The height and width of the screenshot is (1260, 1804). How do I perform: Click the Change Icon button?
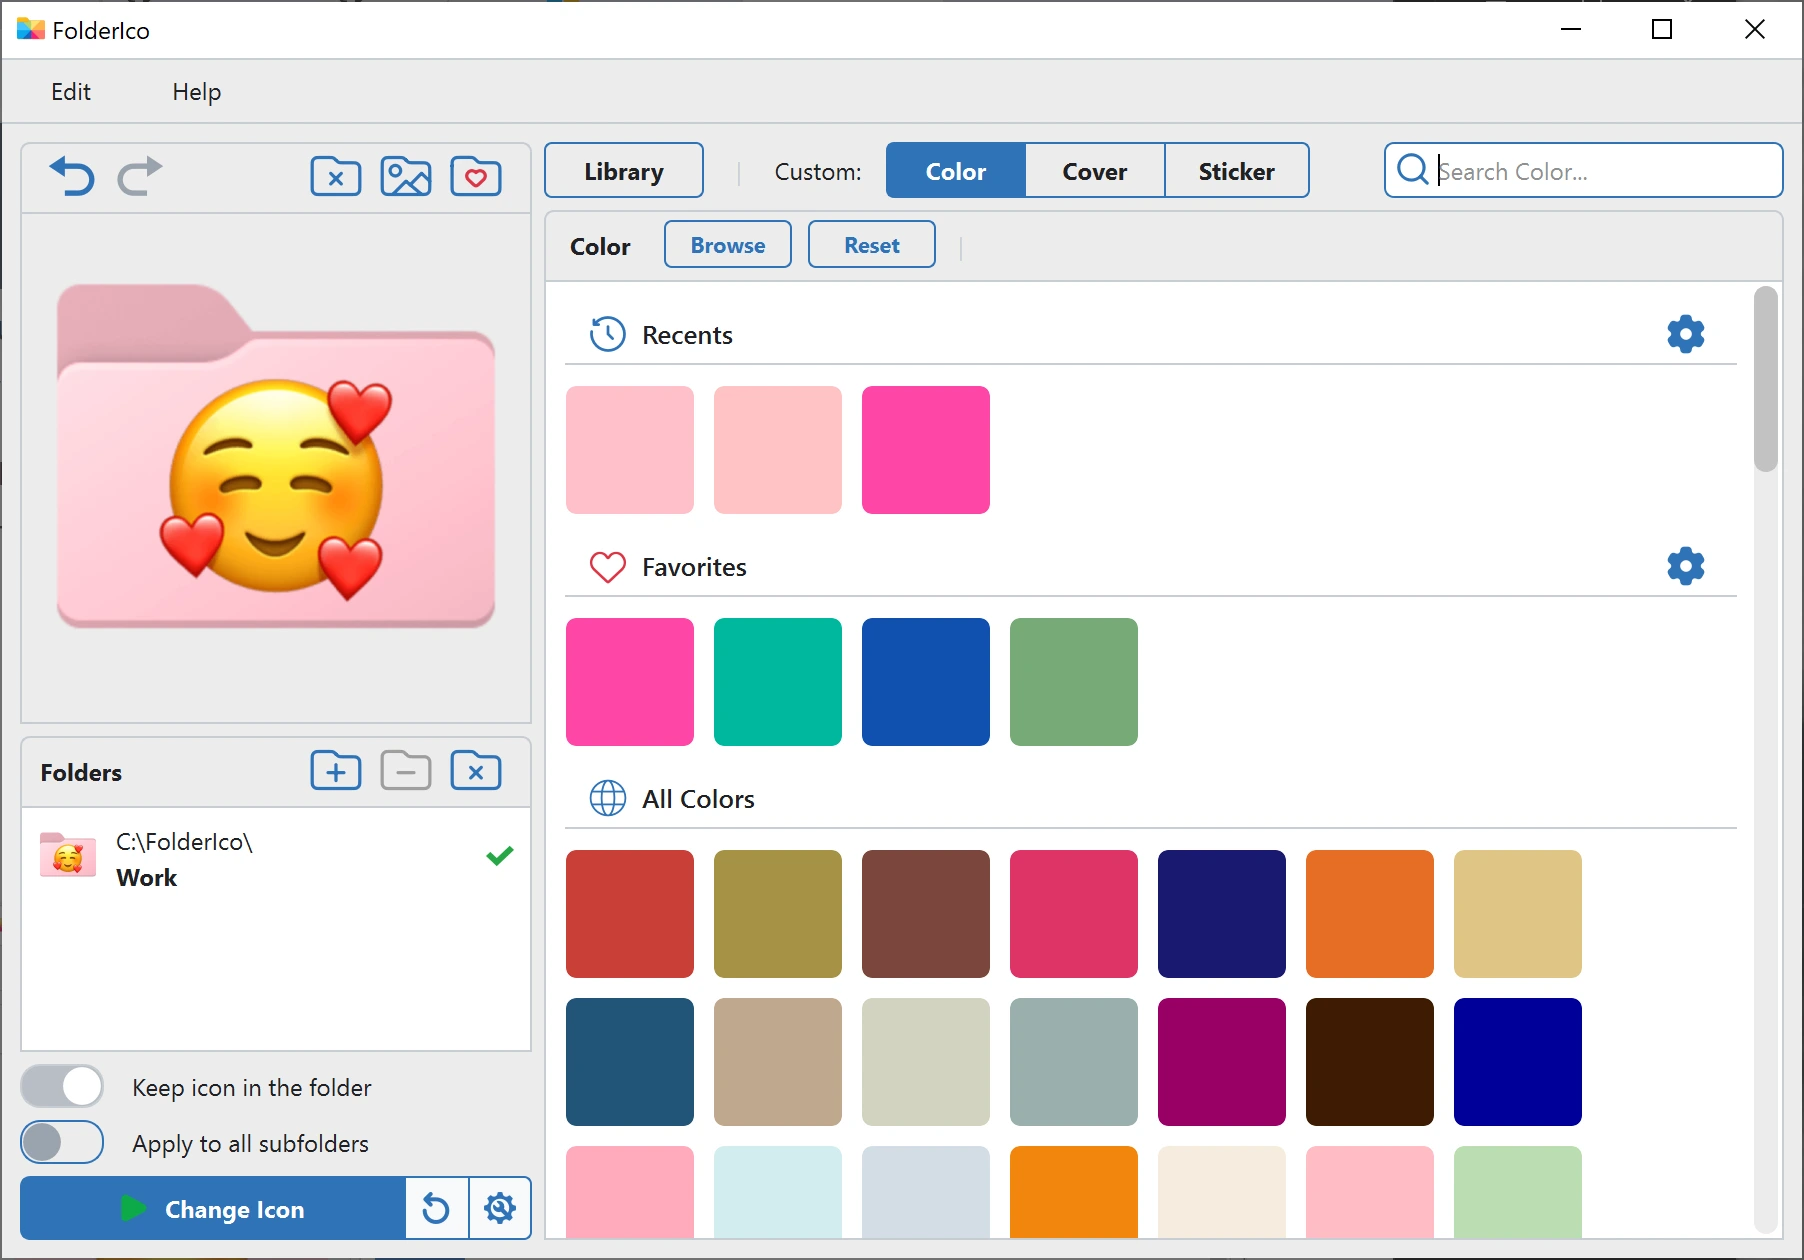pos(213,1209)
